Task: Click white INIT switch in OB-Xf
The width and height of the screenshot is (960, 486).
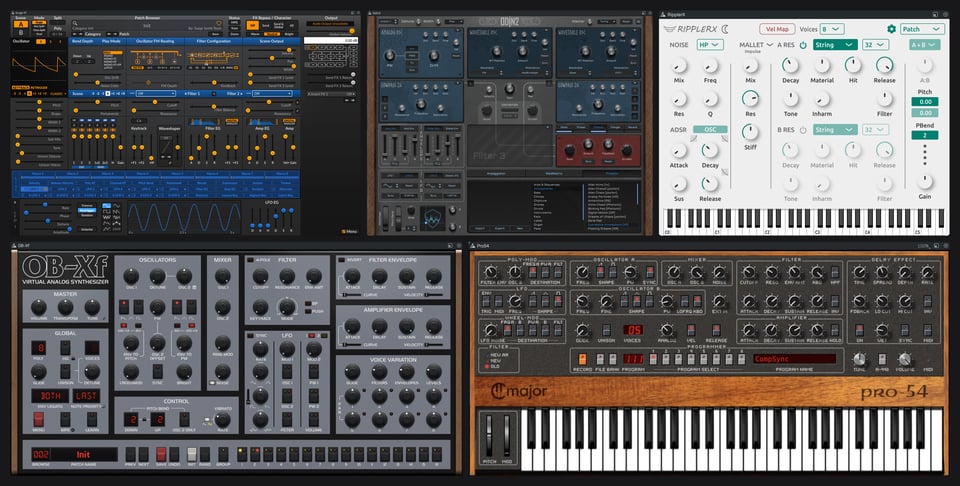Action: coord(192,454)
